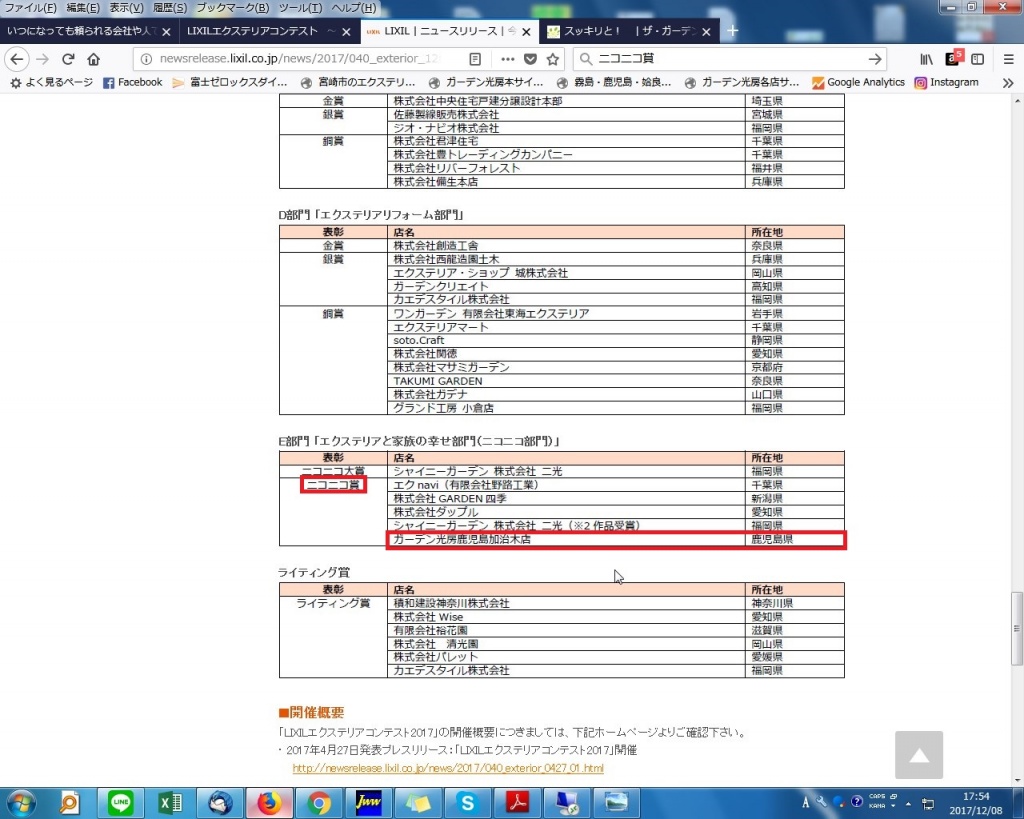Open the browser home page

pyautogui.click(x=93, y=59)
